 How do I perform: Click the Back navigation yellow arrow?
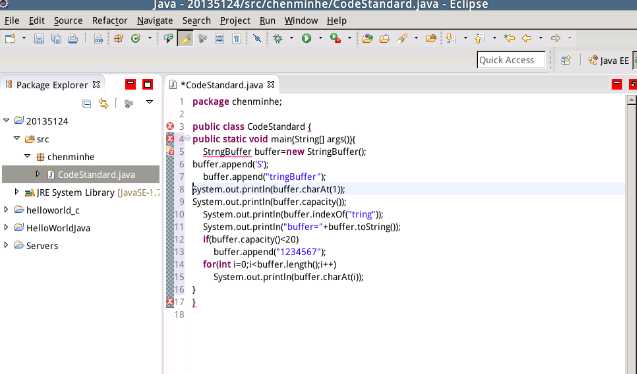(x=527, y=39)
